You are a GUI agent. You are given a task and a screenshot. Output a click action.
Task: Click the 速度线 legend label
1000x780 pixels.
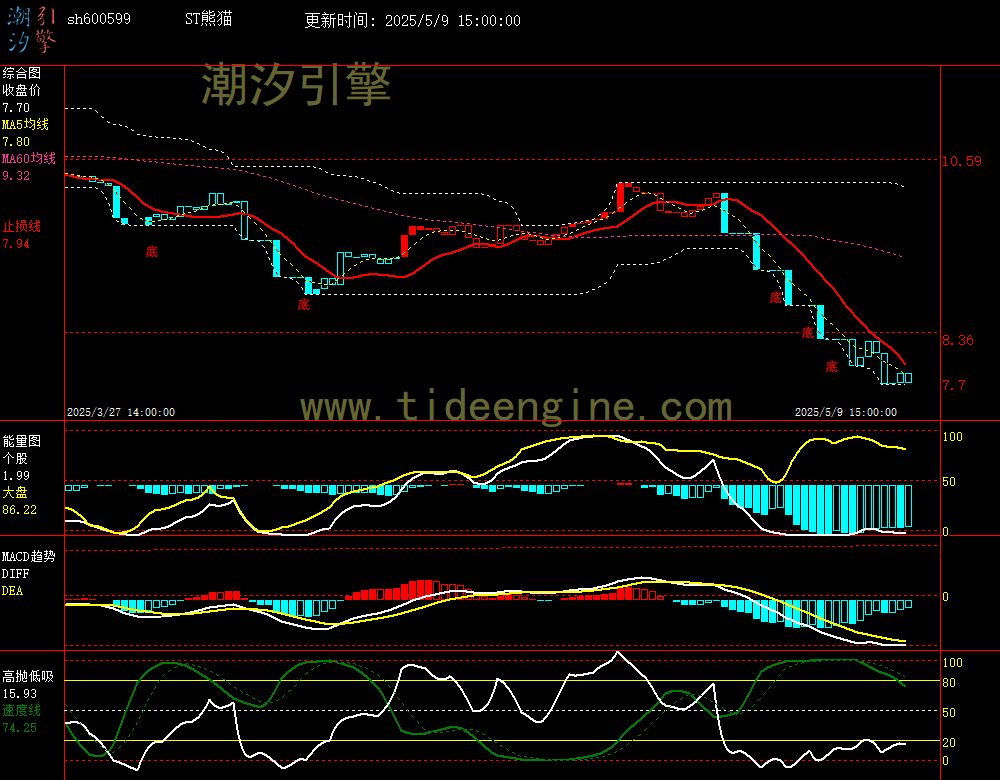coord(21,710)
